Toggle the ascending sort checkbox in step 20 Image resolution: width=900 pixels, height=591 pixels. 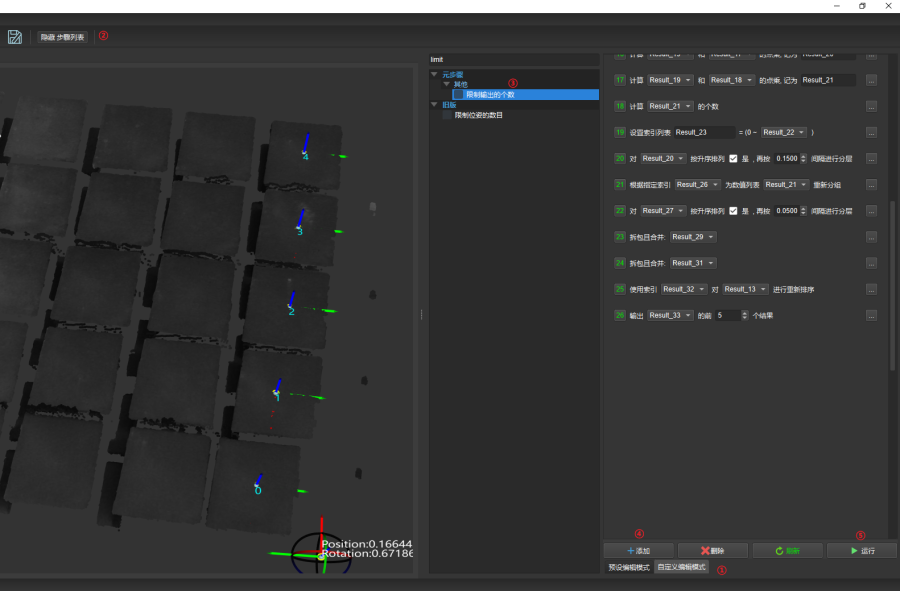click(x=734, y=158)
